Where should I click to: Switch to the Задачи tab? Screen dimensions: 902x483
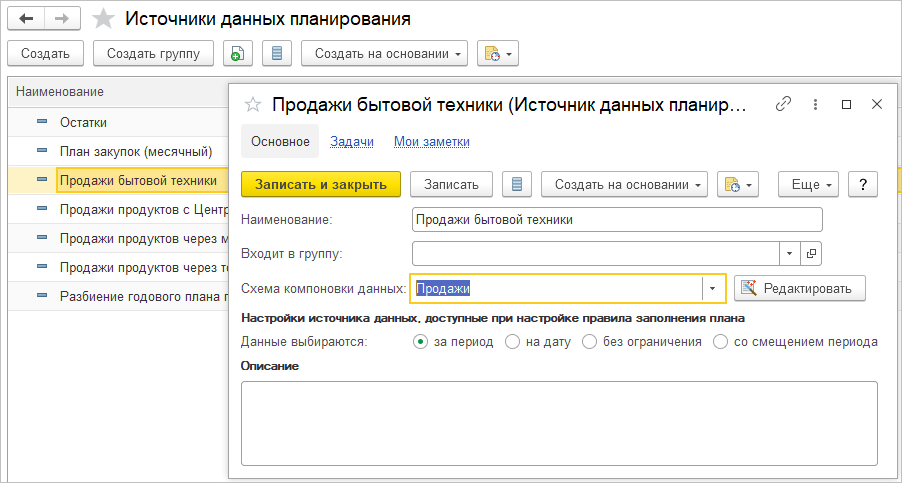point(352,142)
